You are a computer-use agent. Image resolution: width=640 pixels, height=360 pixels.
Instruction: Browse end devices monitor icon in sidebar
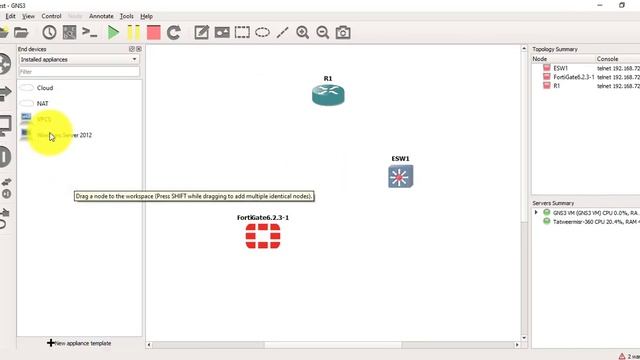coord(5,126)
